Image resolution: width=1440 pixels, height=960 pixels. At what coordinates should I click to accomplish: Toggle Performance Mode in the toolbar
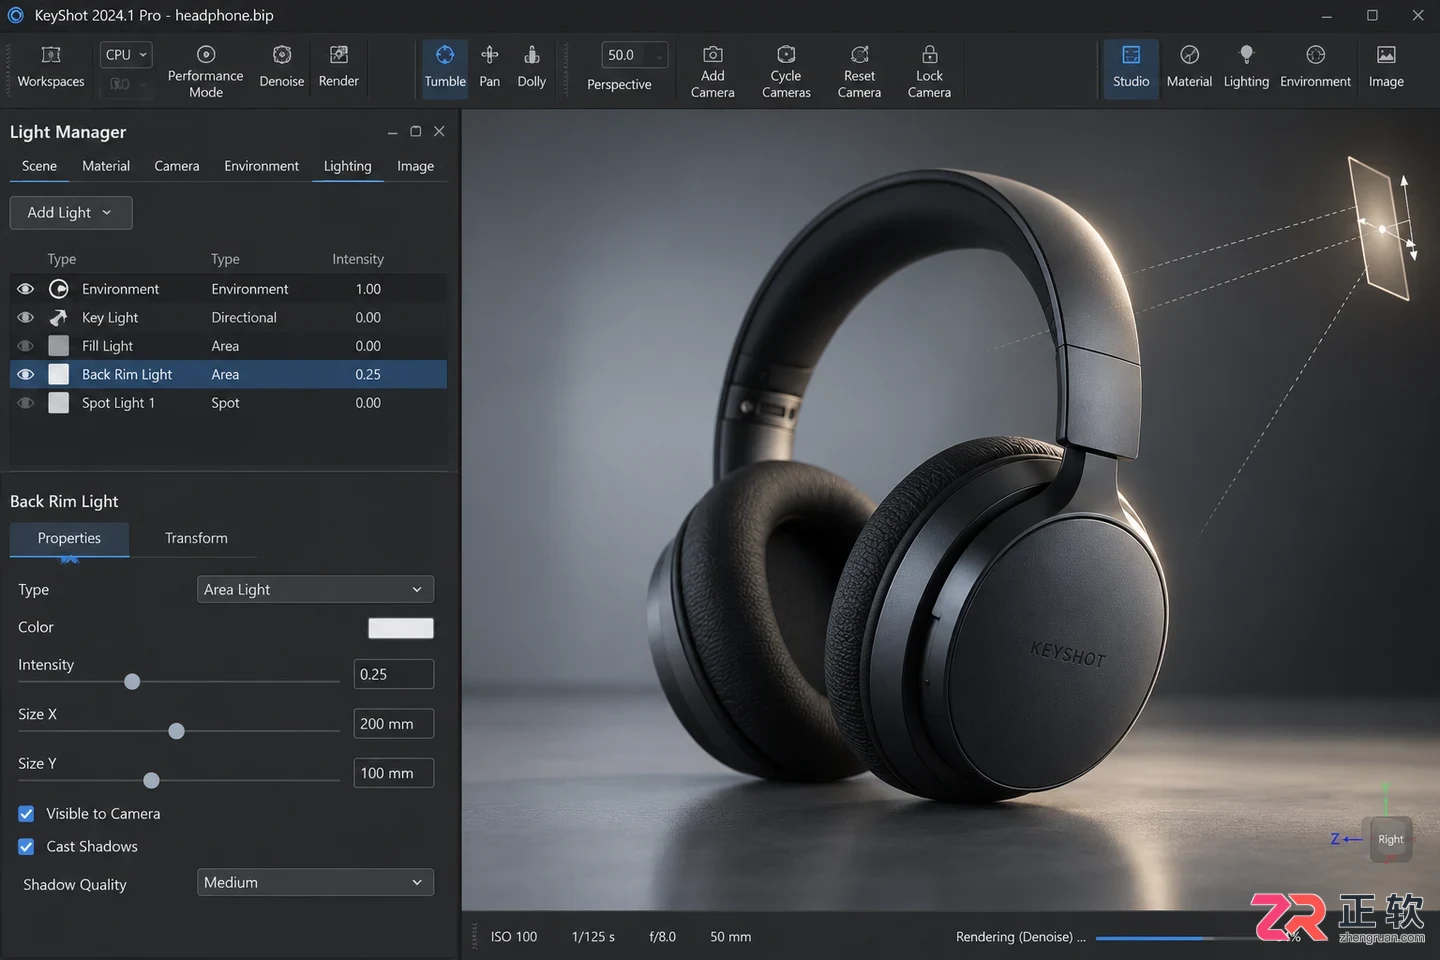206,55
